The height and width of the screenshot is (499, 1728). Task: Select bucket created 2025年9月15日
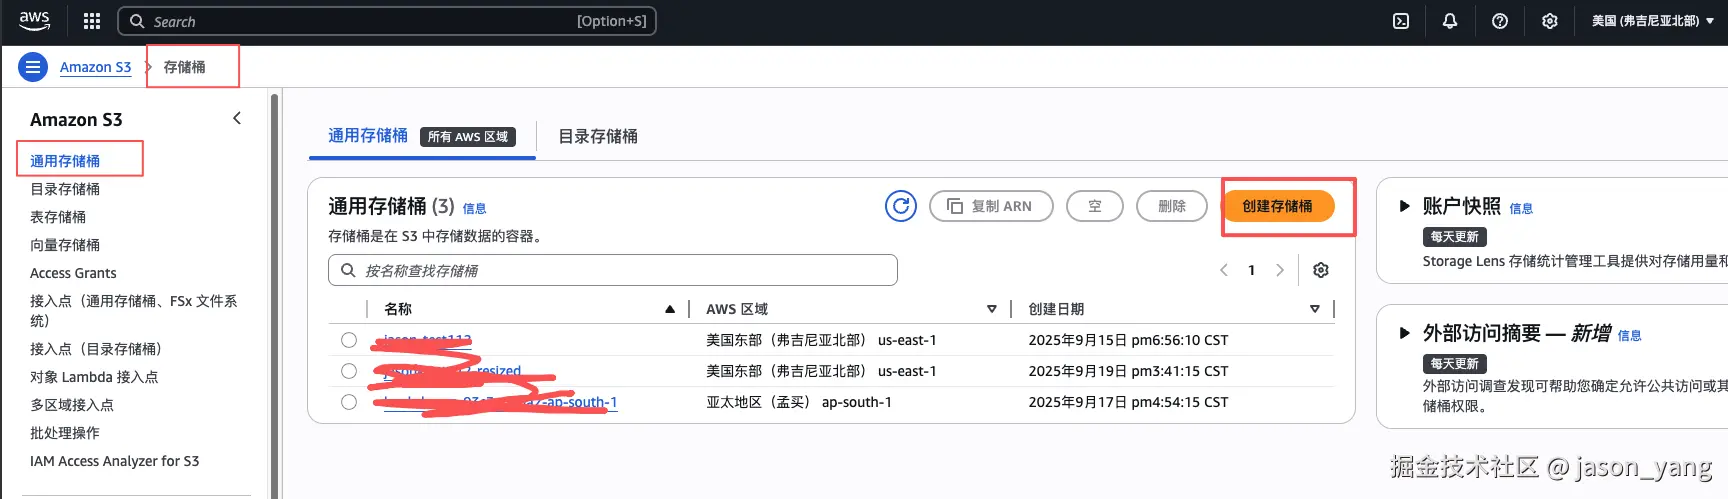[349, 340]
